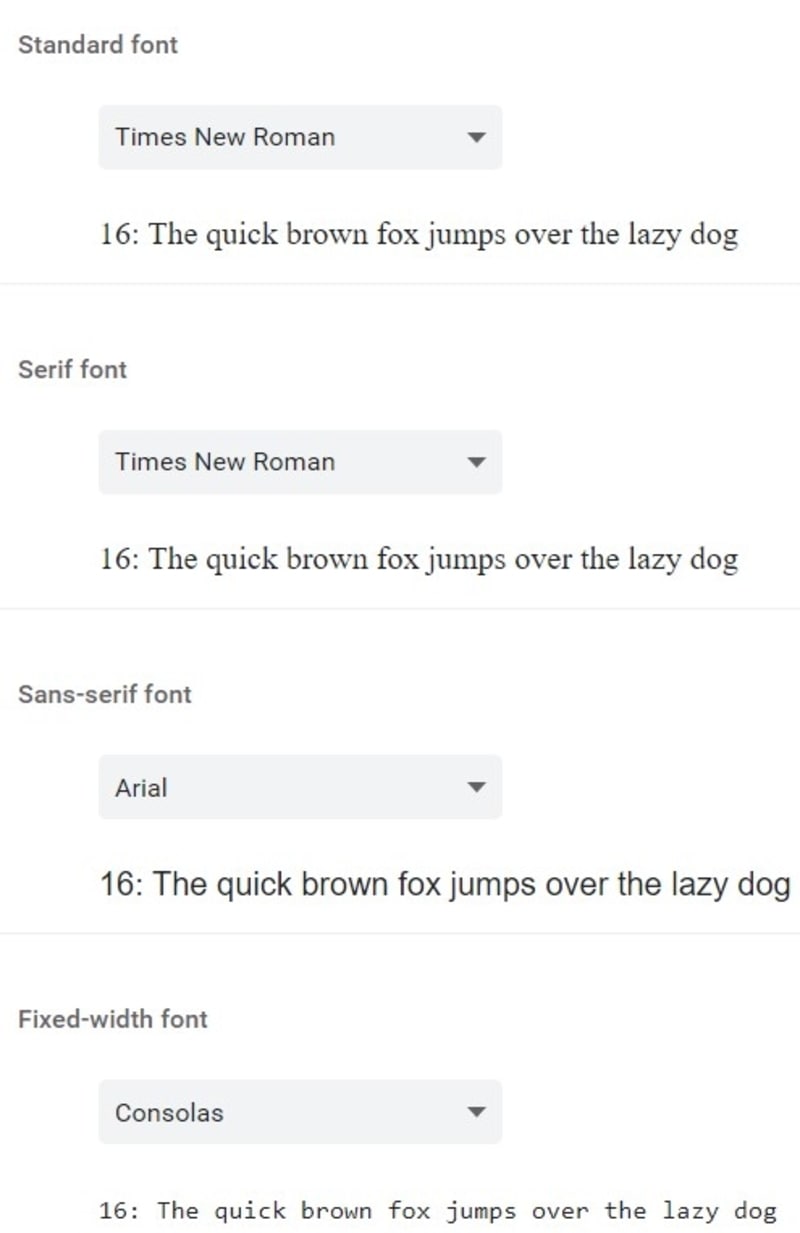
Task: Click the Times New Roman label under Serif font
Action: (225, 462)
